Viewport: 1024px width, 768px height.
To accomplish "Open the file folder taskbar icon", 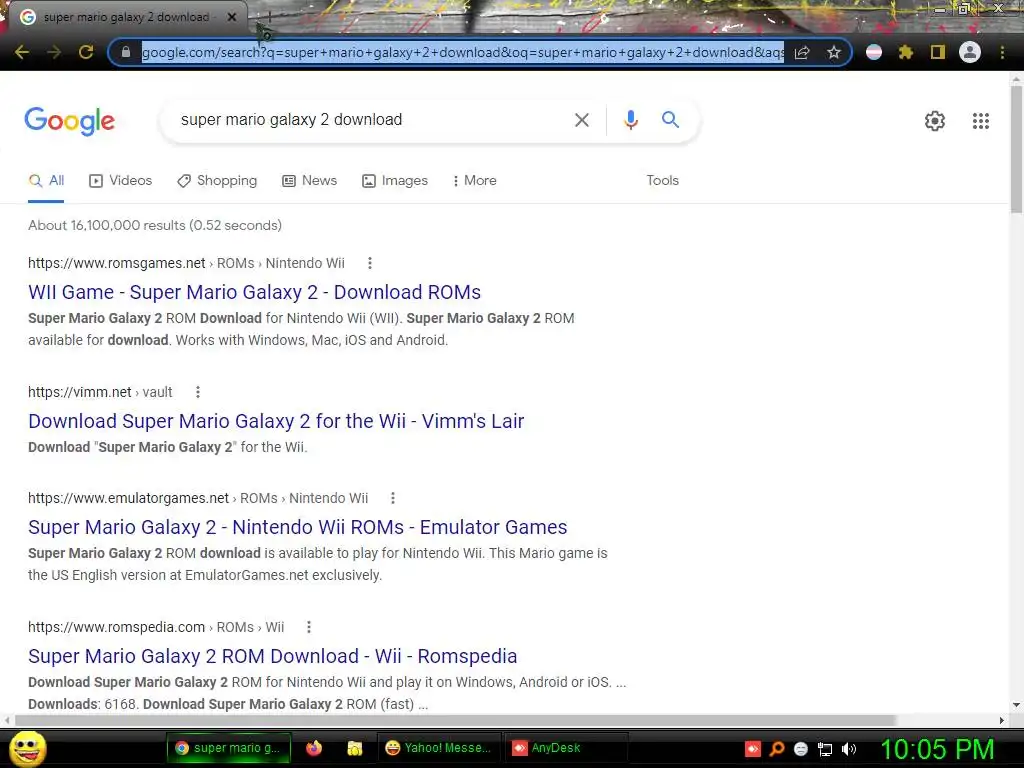I will tap(355, 748).
